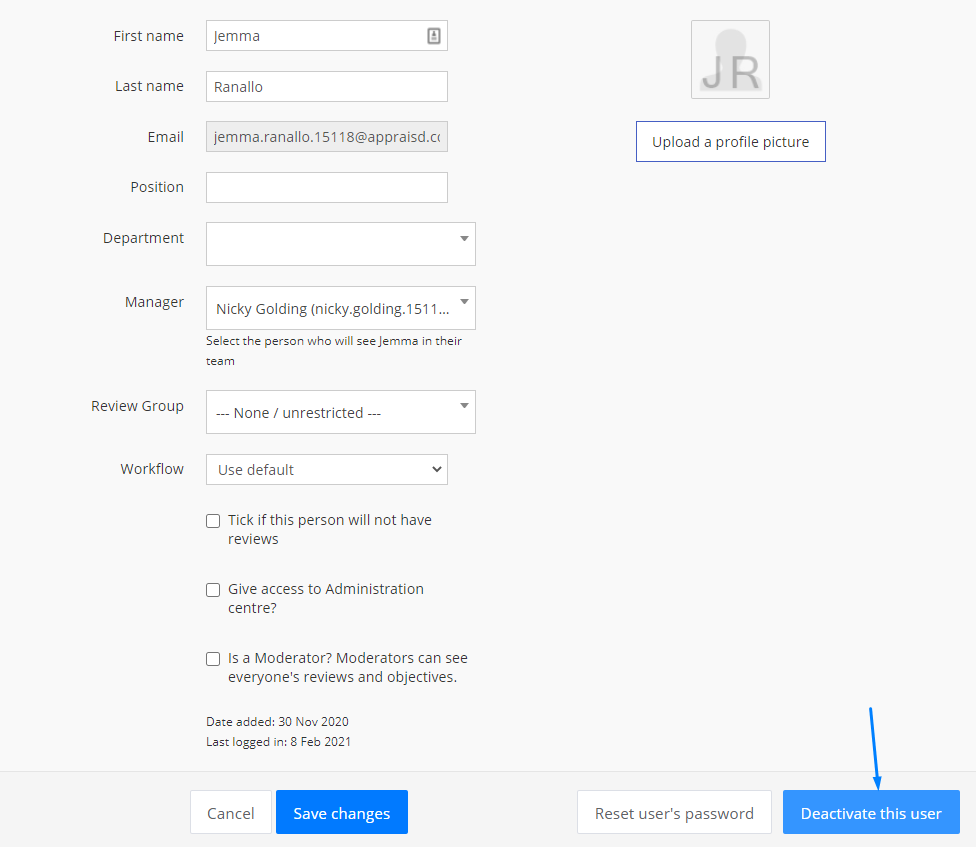Click the Review Group dropdown arrow
The width and height of the screenshot is (976, 847).
pos(464,406)
